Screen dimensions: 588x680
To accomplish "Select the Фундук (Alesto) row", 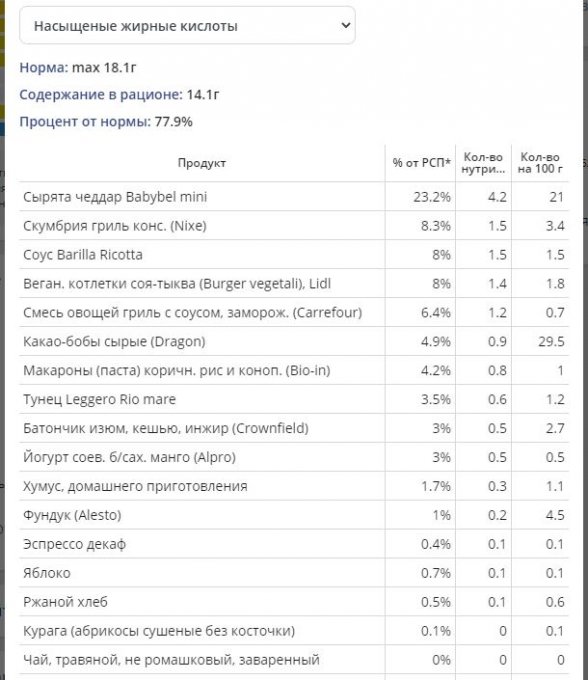I will 294,515.
